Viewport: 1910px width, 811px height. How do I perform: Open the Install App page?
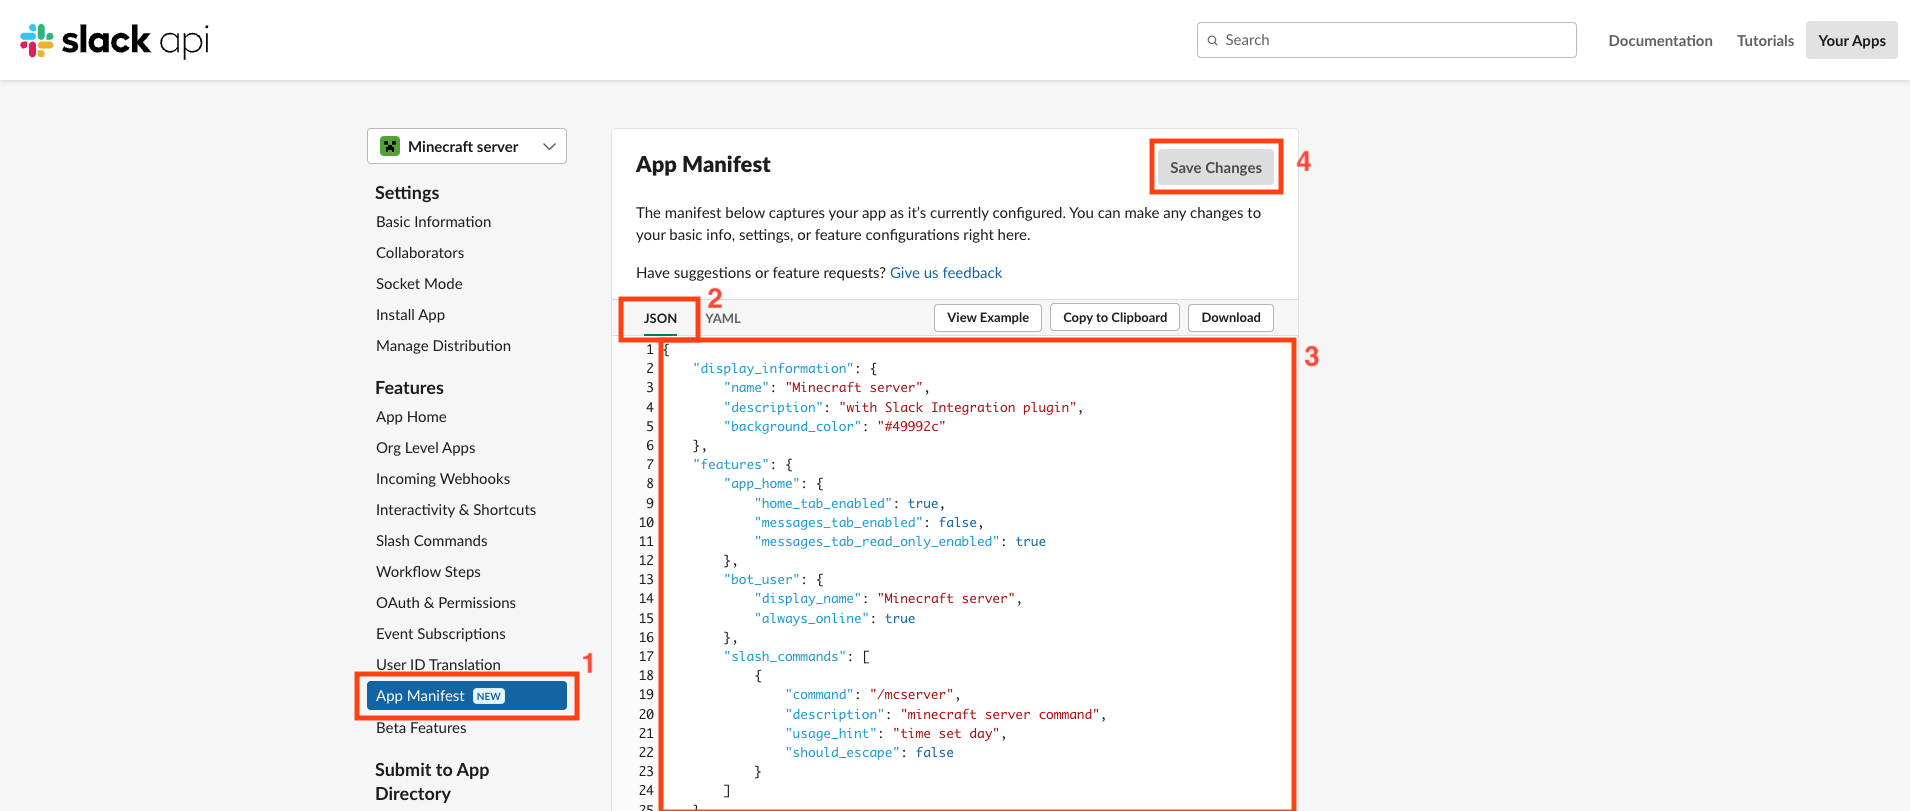pos(410,315)
